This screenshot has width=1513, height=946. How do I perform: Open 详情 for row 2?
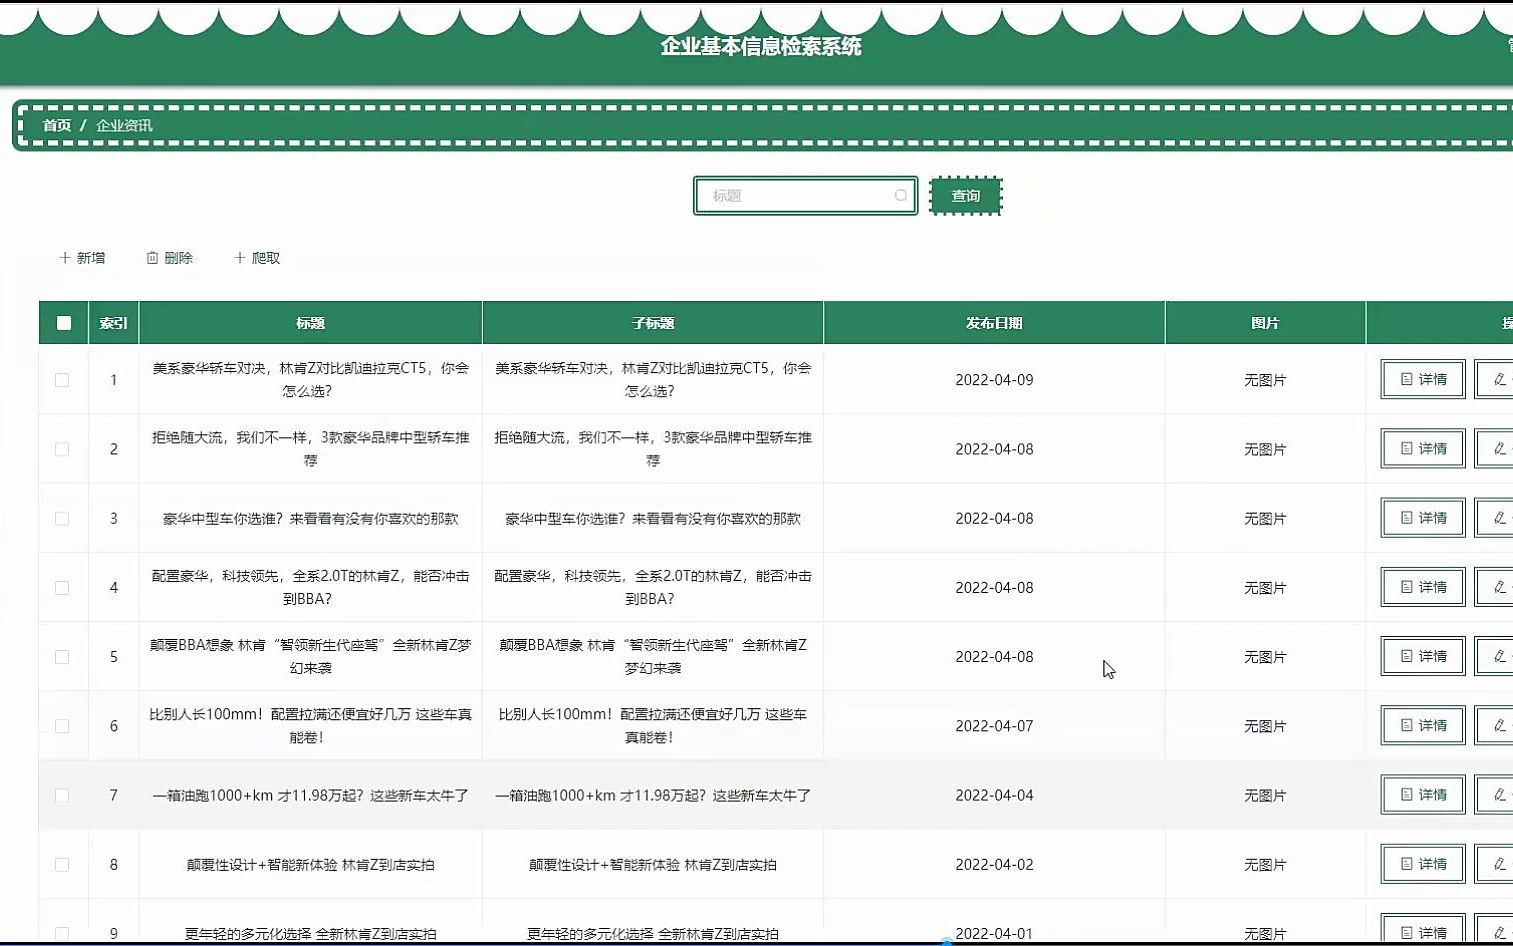(1423, 448)
